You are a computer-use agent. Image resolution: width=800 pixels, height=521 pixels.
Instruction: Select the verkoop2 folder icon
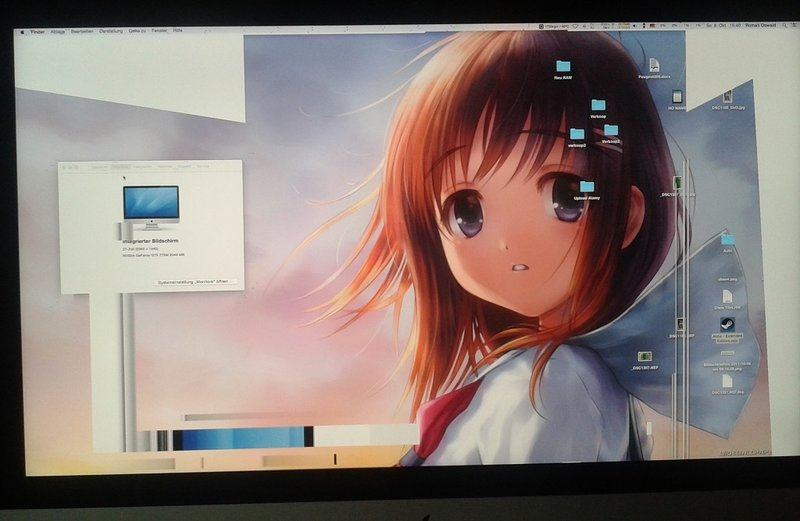(577, 134)
